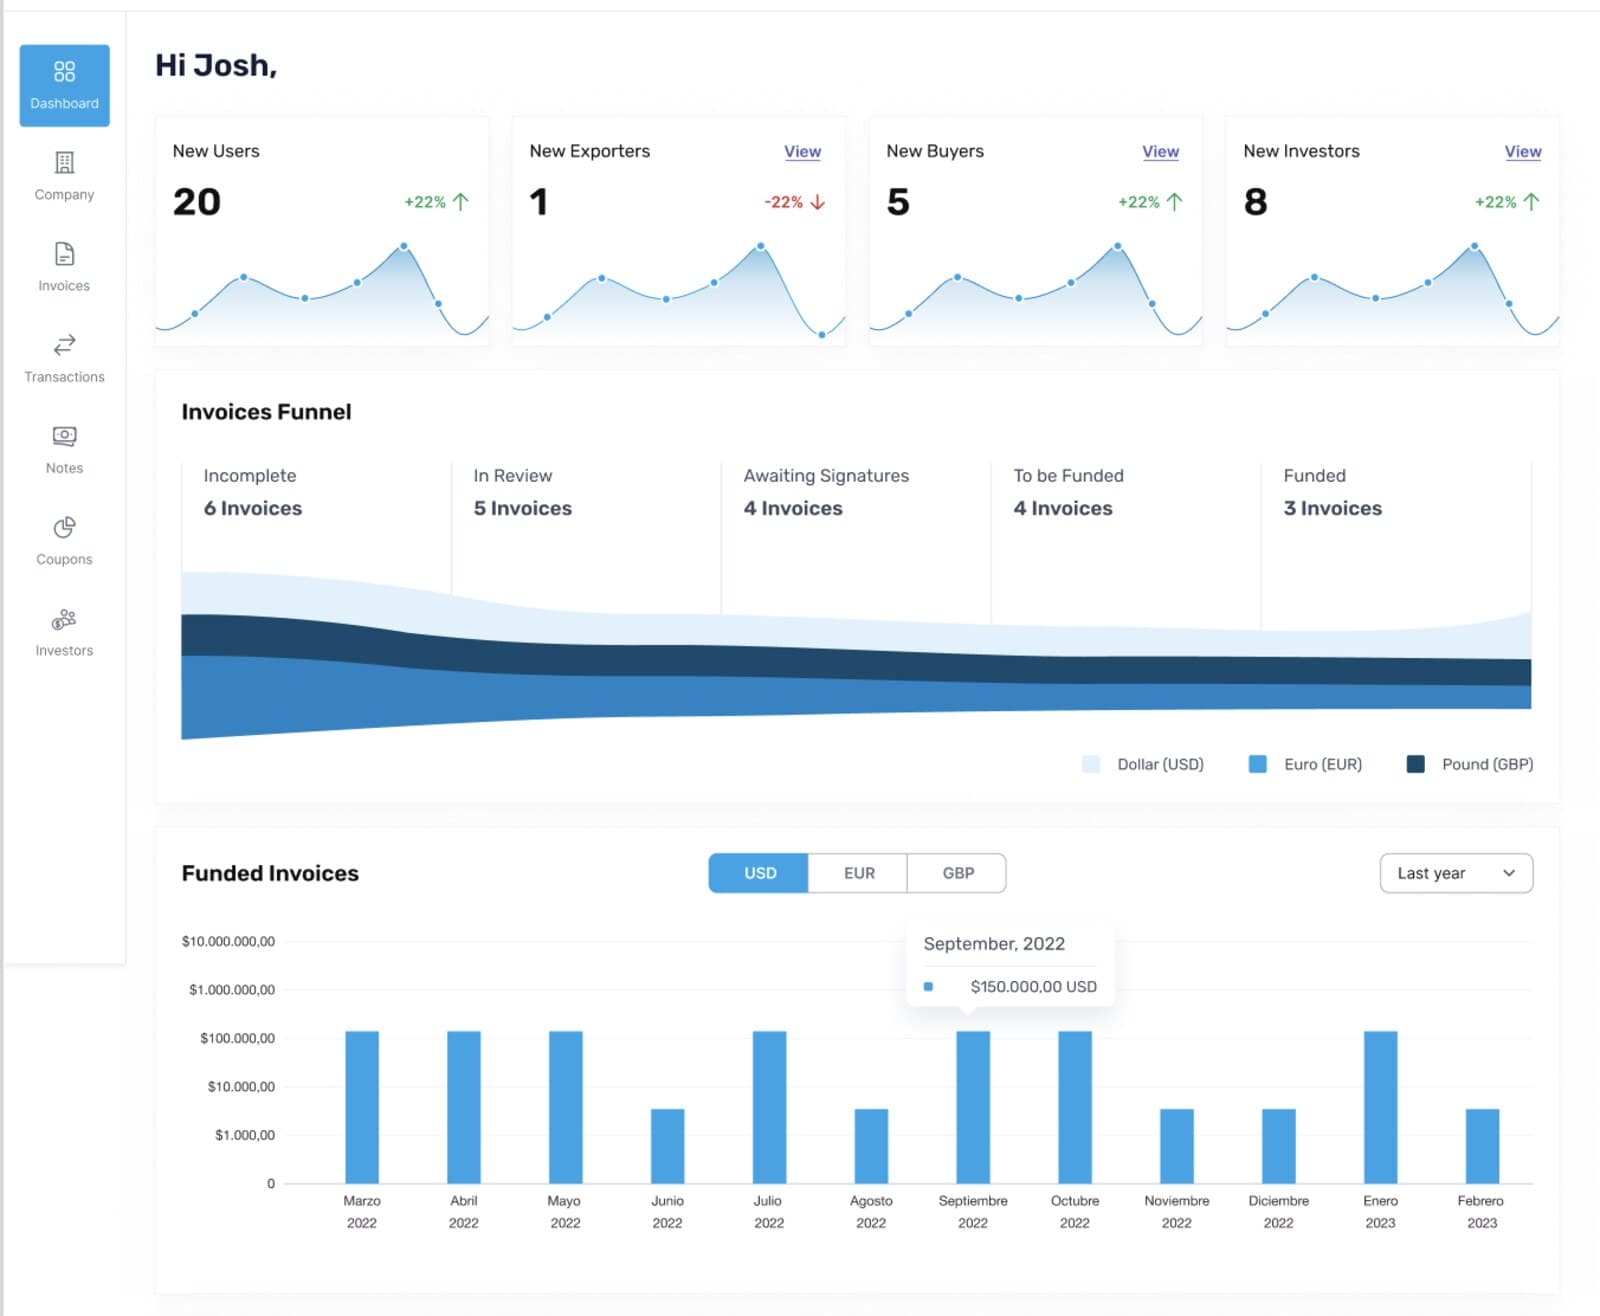The image size is (1600, 1316).
Task: Open Coupons pie chart icon
Action: point(64,527)
